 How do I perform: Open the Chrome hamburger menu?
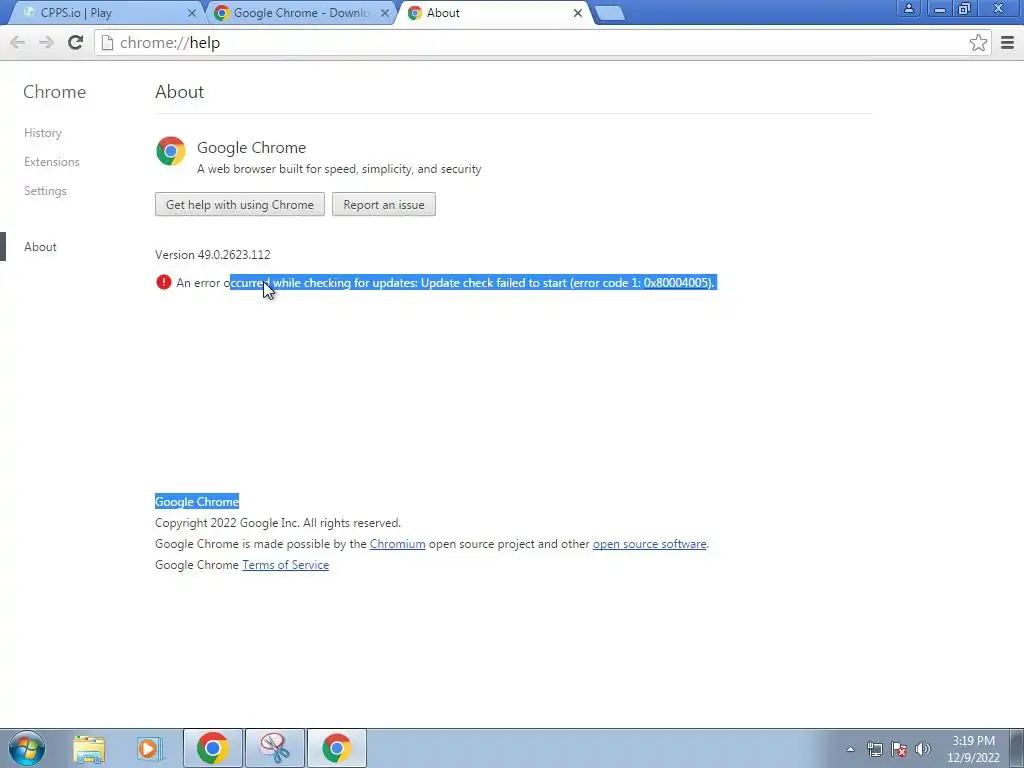click(1007, 42)
